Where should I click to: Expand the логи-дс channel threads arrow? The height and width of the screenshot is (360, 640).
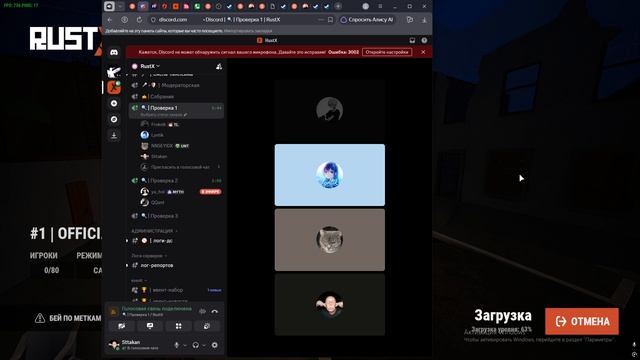(x=127, y=241)
